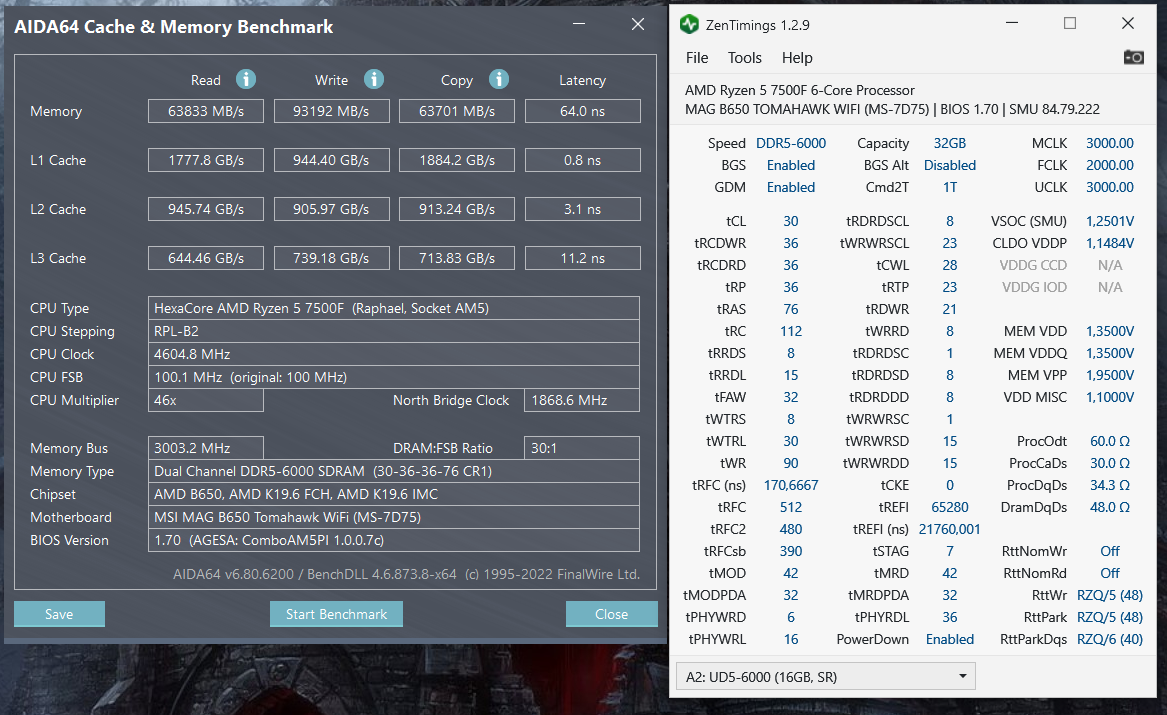Viewport: 1167px width, 715px height.
Task: Open the File menu in ZenTimings
Action: tap(697, 57)
